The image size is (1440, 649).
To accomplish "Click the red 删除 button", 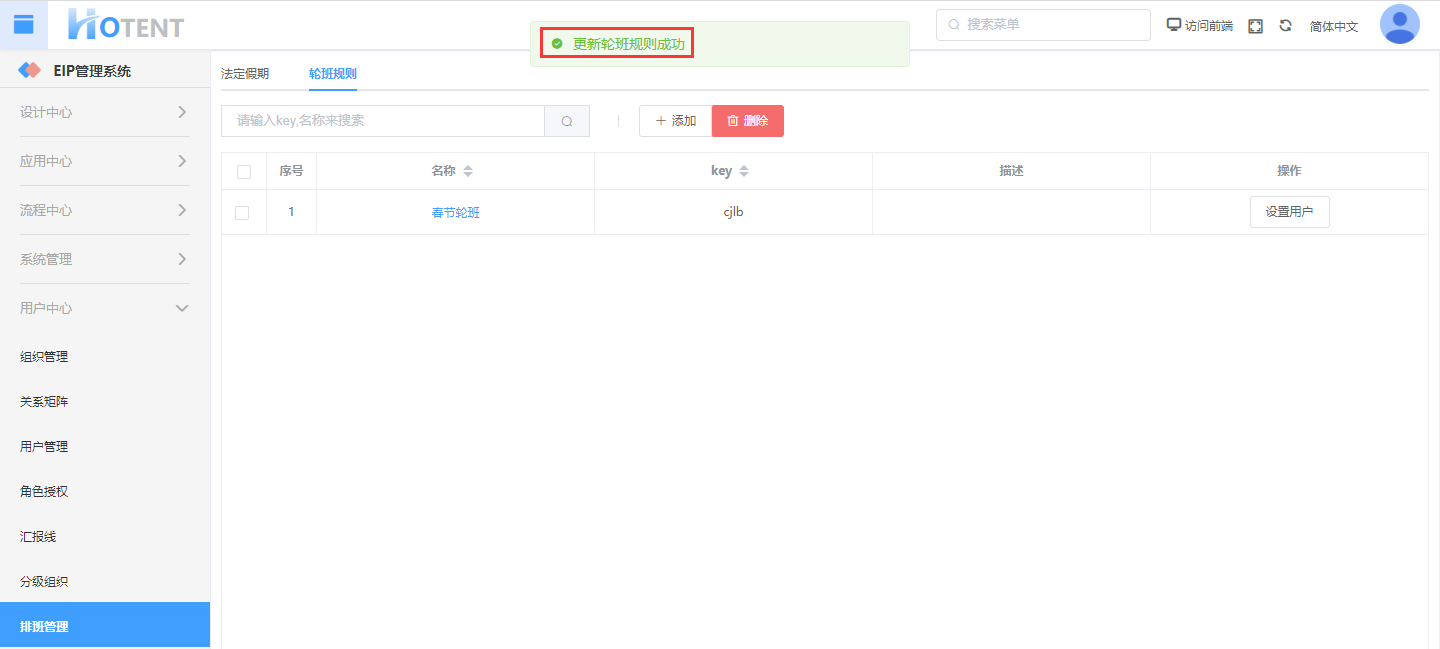I will tap(748, 121).
